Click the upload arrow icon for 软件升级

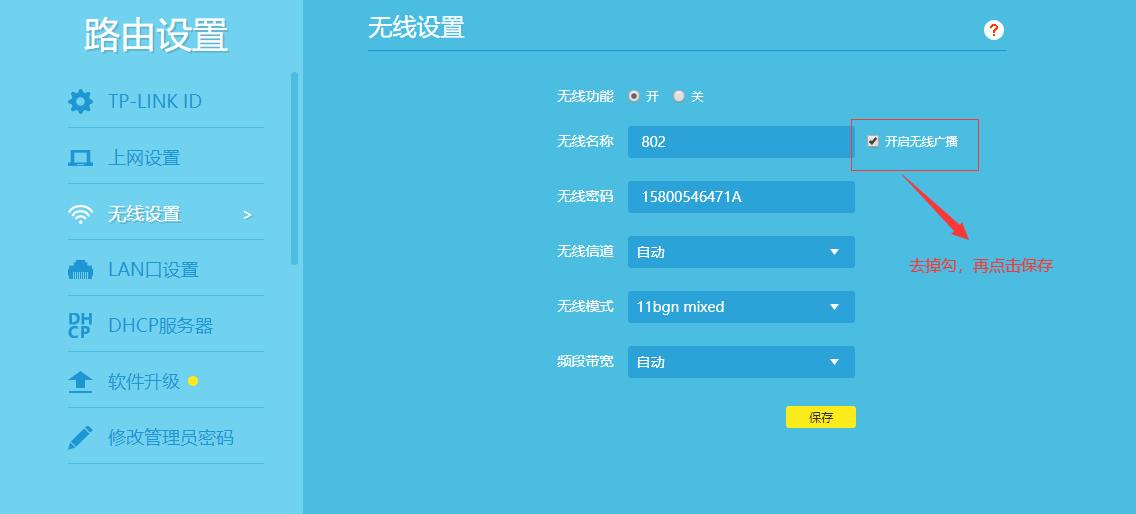(x=80, y=381)
